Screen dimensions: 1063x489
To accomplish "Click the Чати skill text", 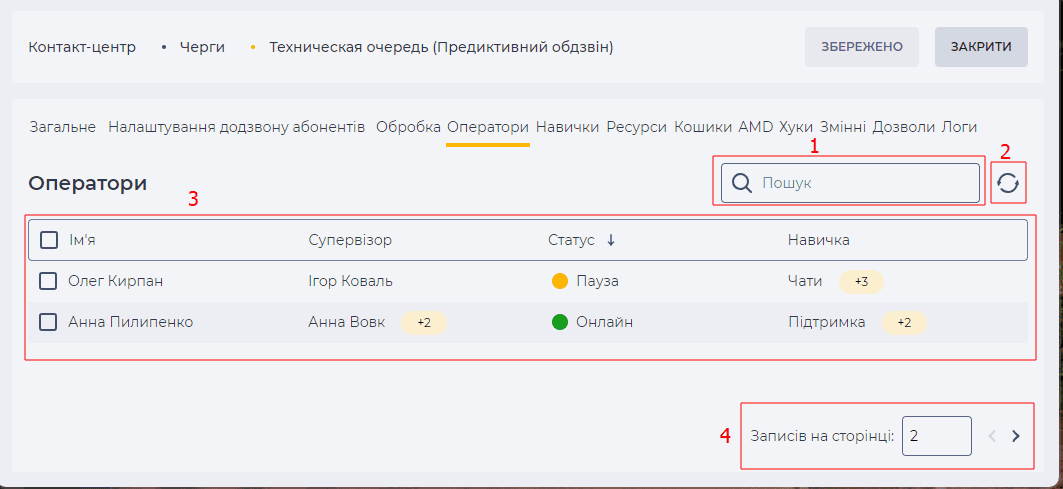I will [x=805, y=281].
